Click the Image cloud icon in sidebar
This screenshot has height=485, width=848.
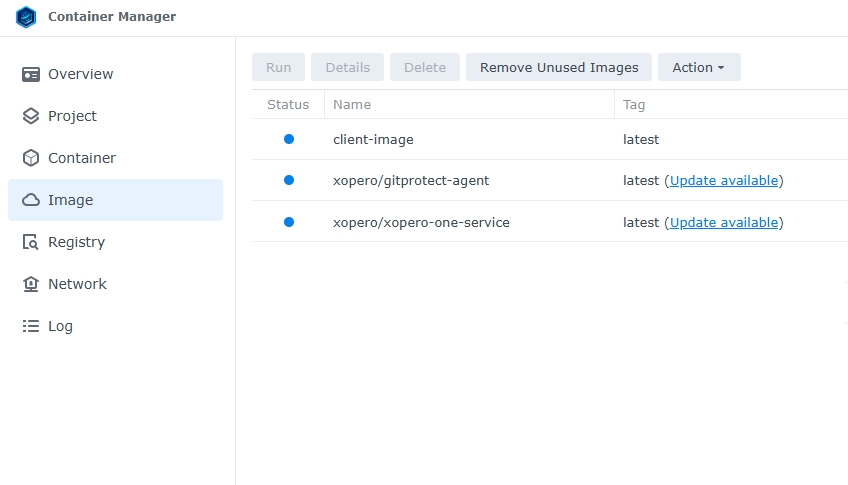31,200
